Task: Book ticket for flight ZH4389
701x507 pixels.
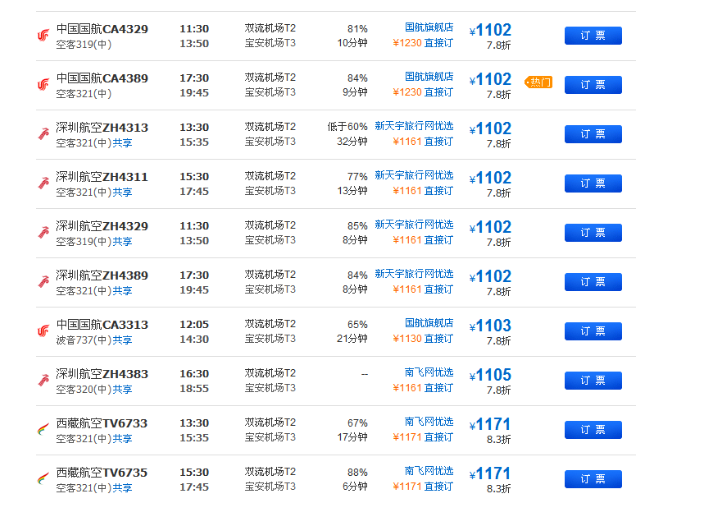Action: point(593,282)
